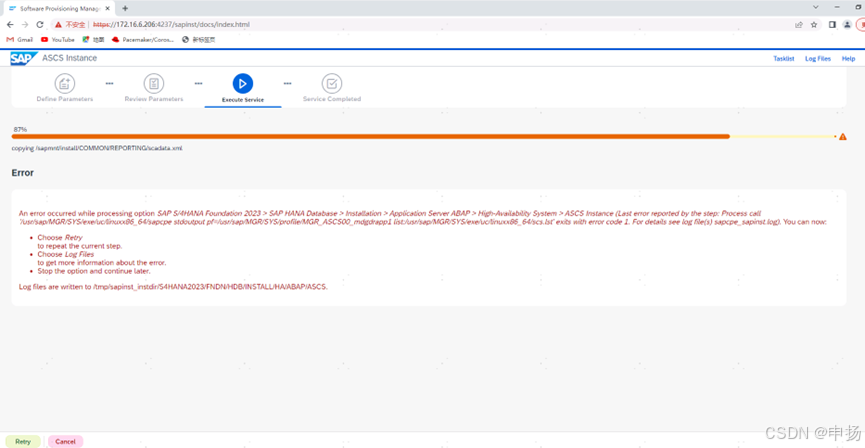
Task: Open the Gmail bookmark
Action: pos(20,40)
